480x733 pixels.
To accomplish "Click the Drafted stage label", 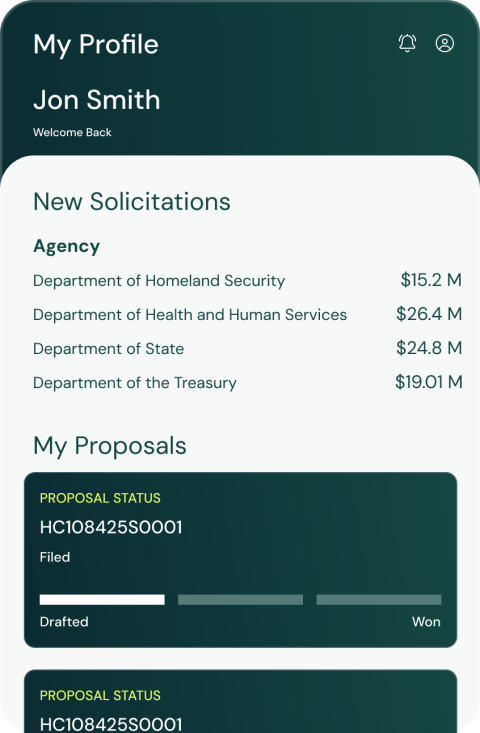I will (64, 622).
